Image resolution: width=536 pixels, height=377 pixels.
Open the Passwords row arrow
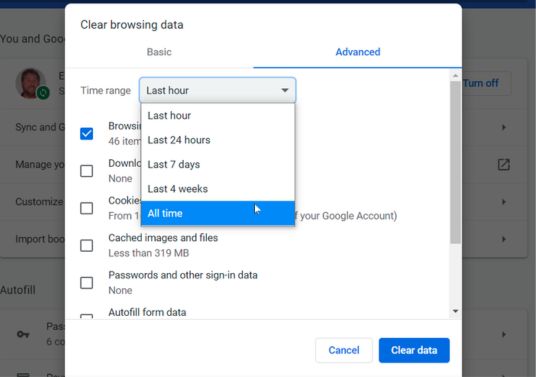pyautogui.click(x=504, y=334)
